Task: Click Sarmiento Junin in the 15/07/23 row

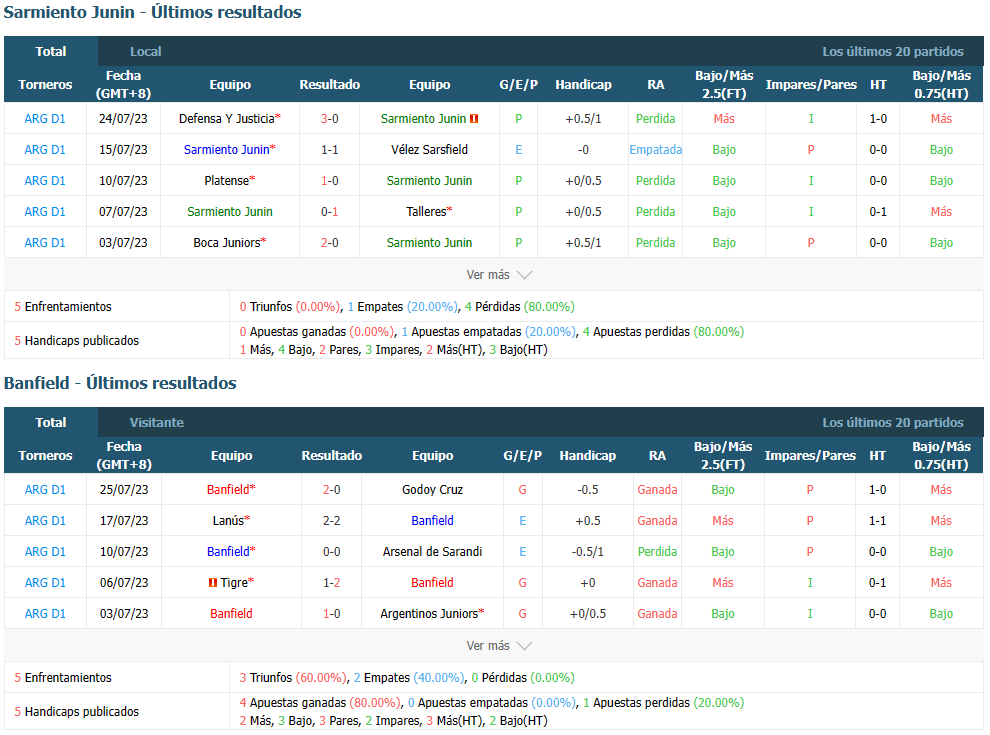Action: 227,150
